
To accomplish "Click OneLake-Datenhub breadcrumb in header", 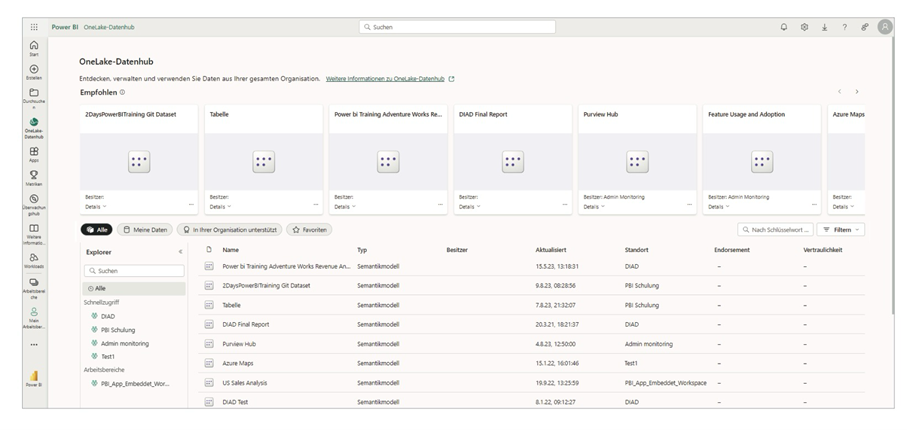I will click(x=109, y=27).
